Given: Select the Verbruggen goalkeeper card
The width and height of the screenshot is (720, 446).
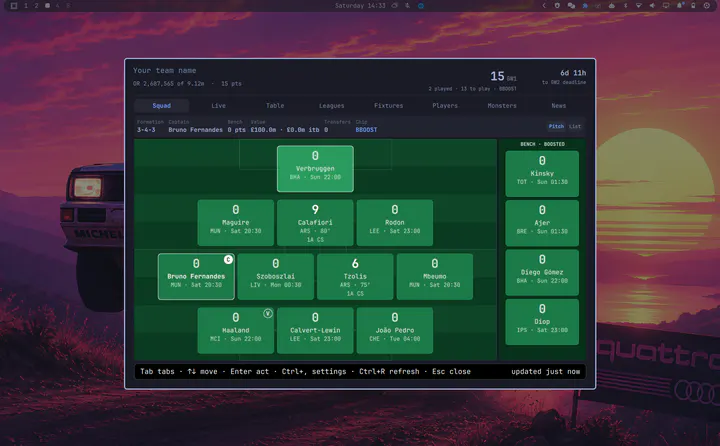Looking at the screenshot, I should click(x=315, y=169).
